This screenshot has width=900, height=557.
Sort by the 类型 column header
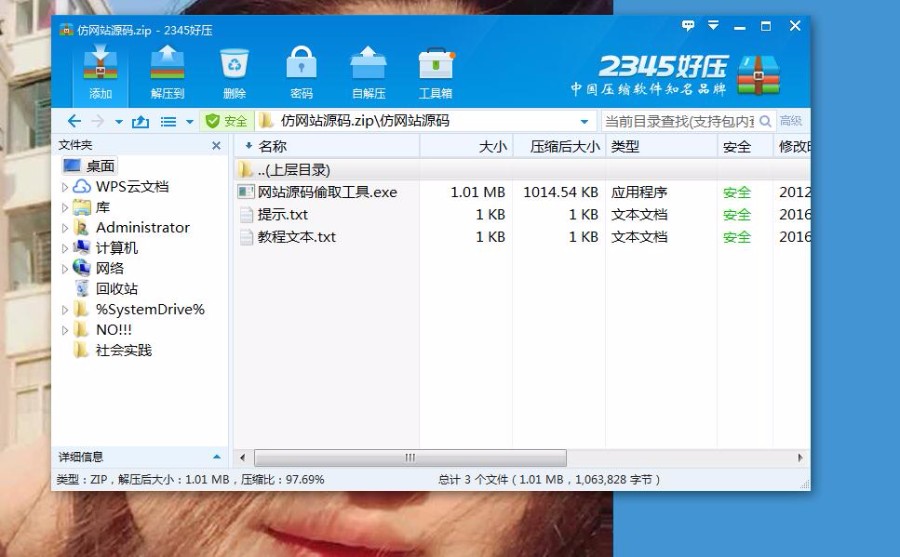click(661, 146)
